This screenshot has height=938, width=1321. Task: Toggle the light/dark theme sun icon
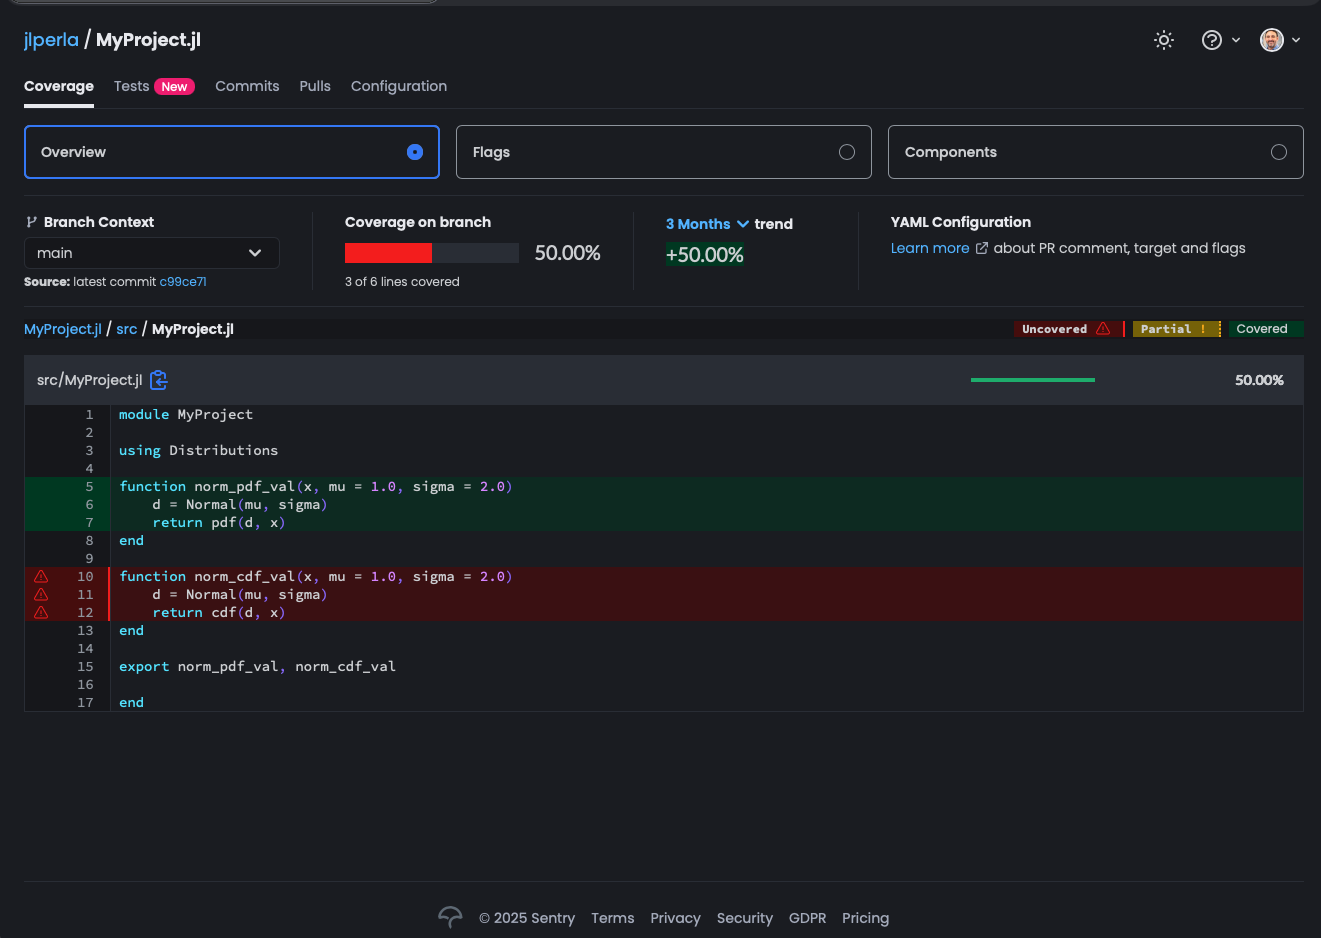tap(1163, 40)
